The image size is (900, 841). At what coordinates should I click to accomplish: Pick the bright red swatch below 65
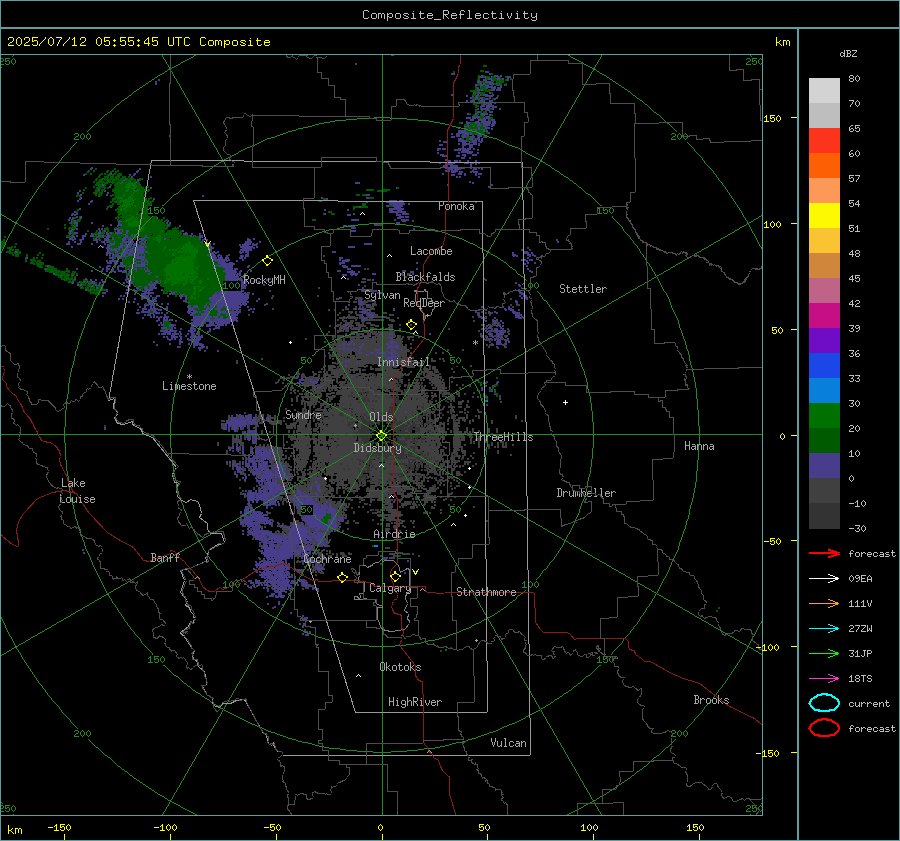824,141
